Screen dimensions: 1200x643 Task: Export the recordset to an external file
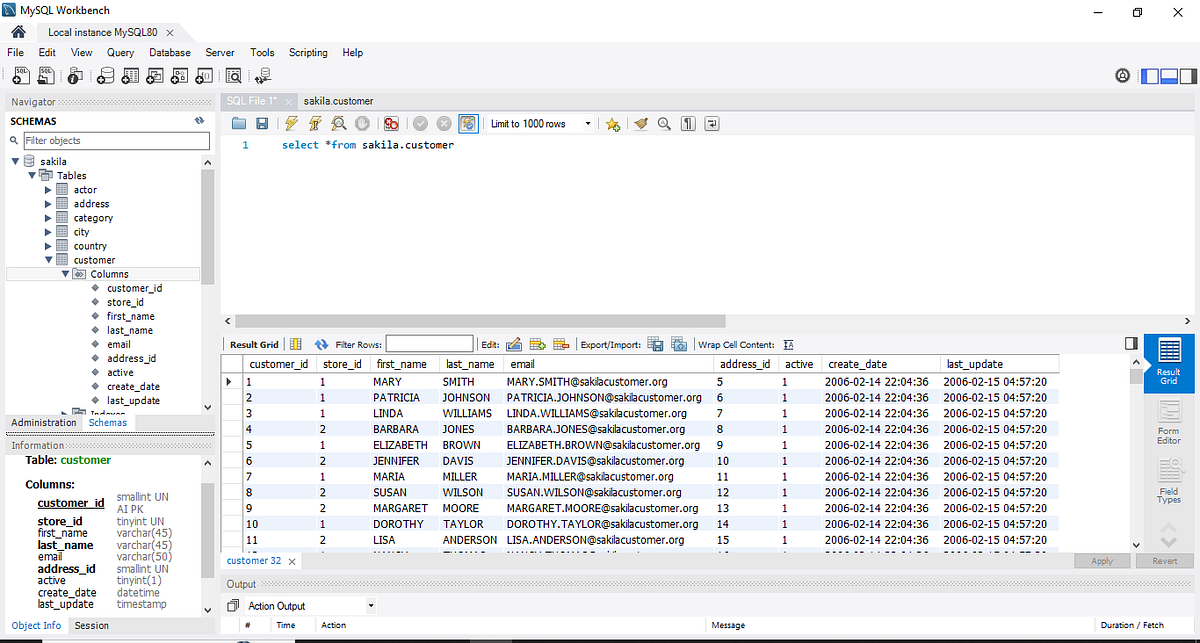[656, 344]
